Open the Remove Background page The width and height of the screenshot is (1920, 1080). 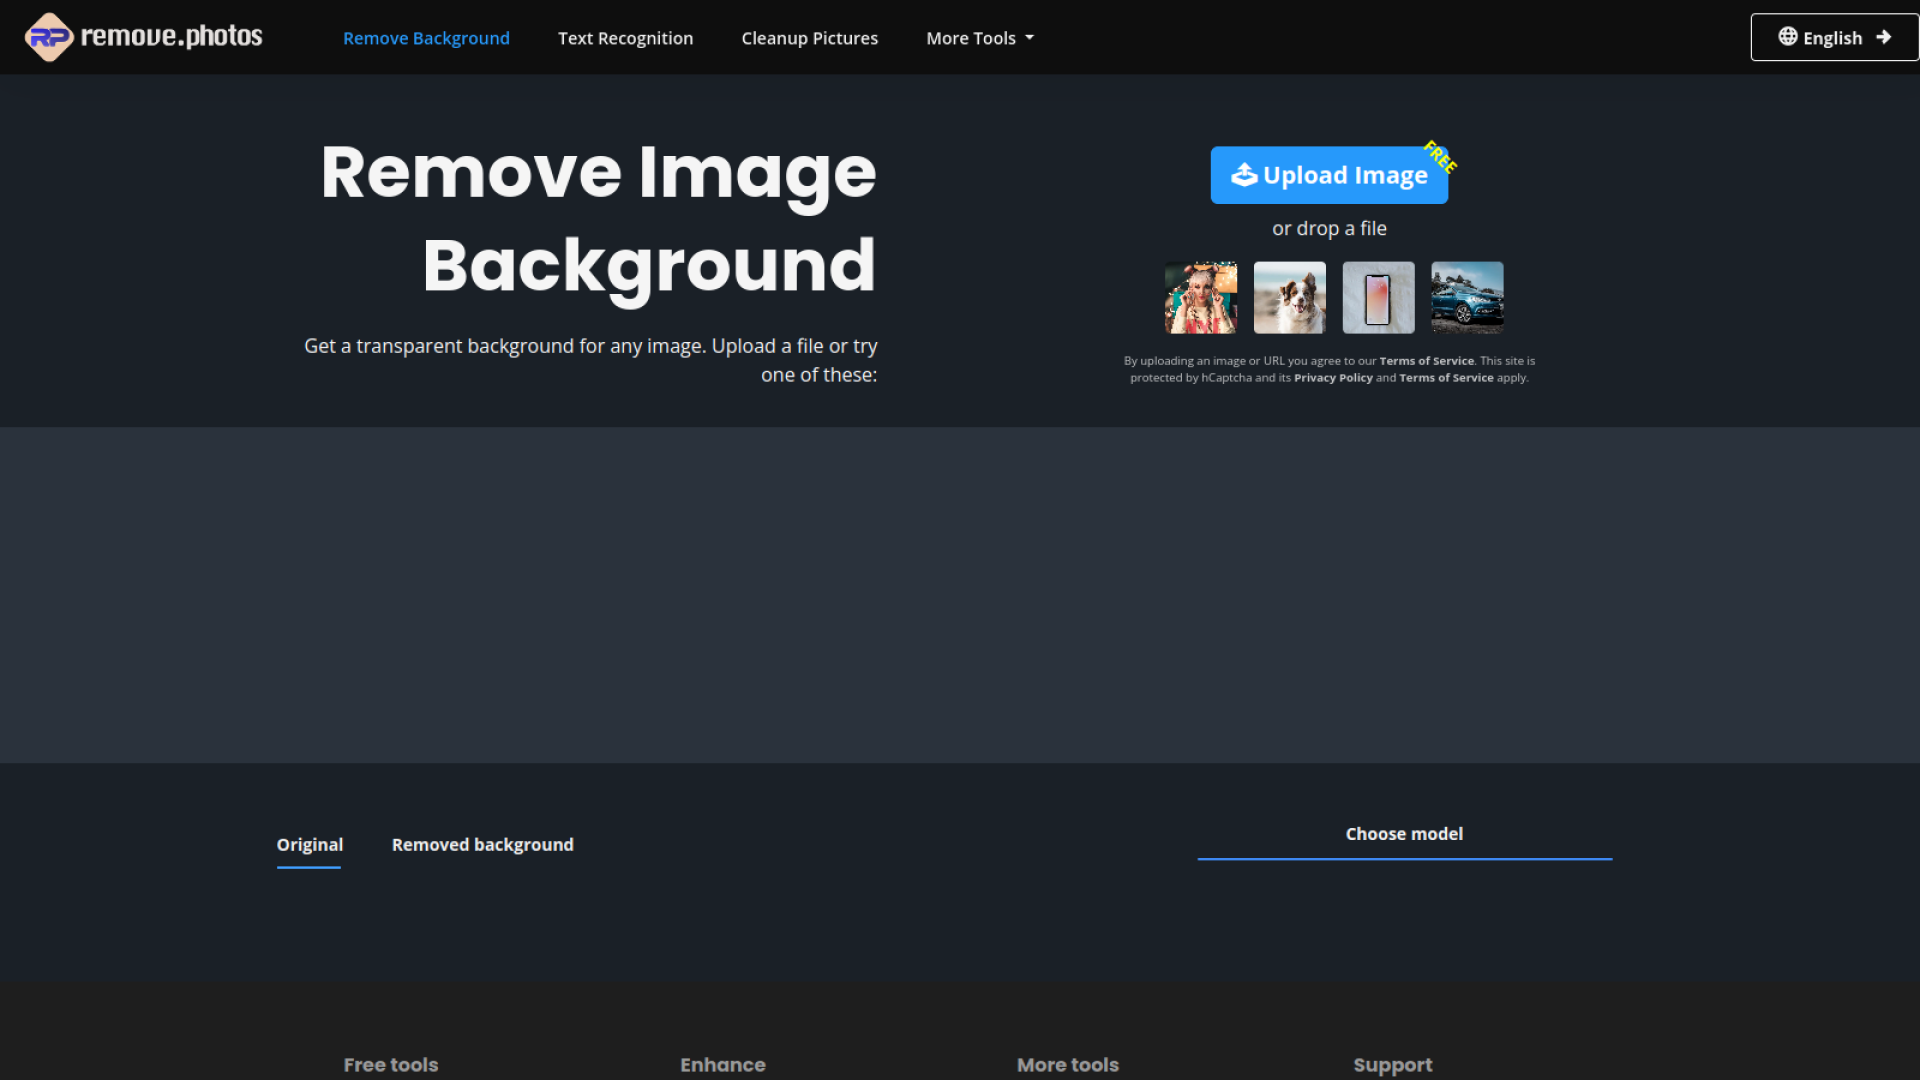point(426,38)
